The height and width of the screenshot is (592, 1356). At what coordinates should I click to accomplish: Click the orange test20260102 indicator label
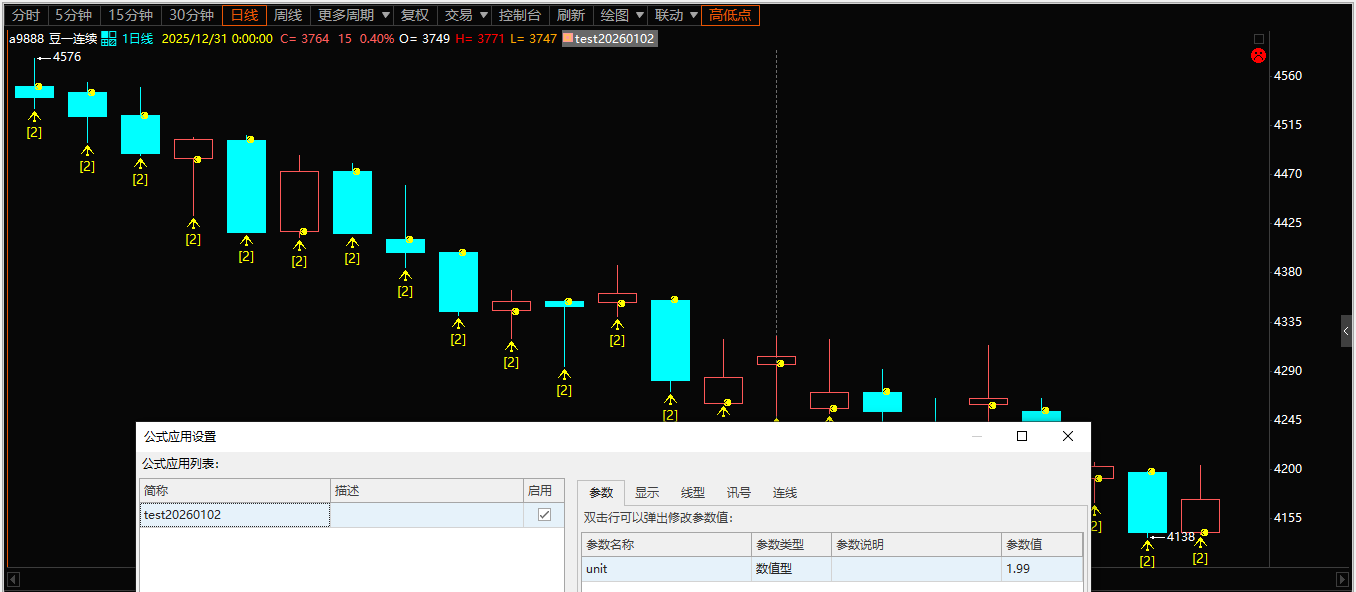click(609, 39)
